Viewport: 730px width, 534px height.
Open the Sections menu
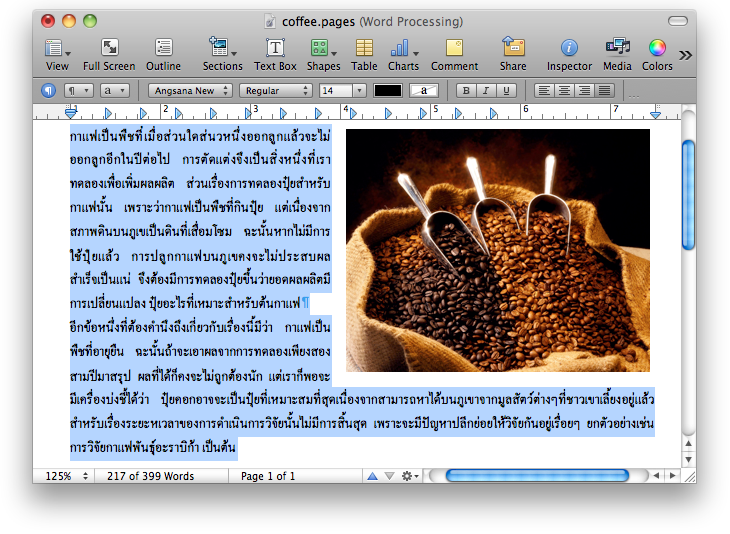tap(223, 55)
